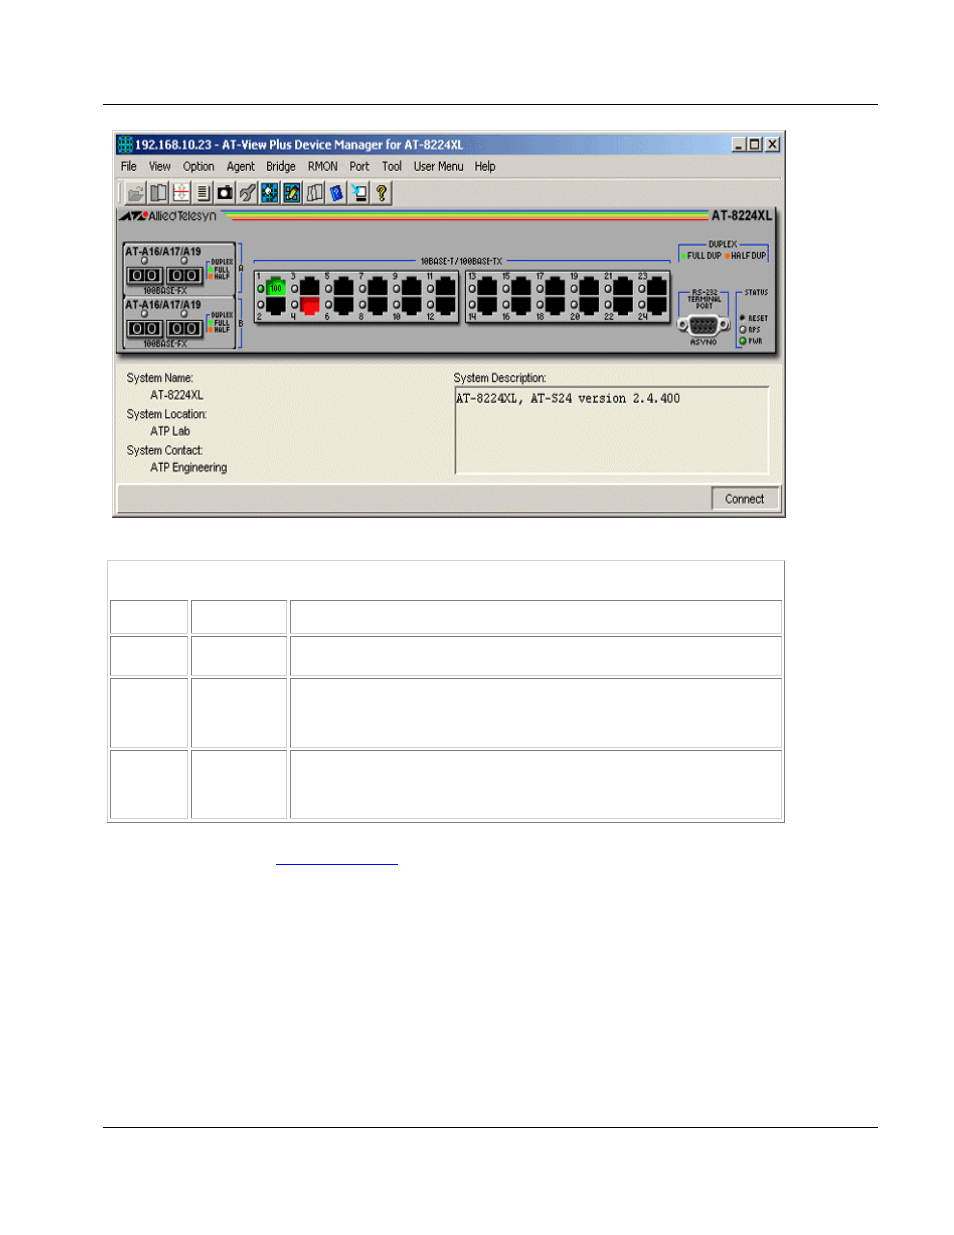Image resolution: width=954 pixels, height=1235 pixels.
Task: Click the RPS status LED
Action: coord(743,329)
